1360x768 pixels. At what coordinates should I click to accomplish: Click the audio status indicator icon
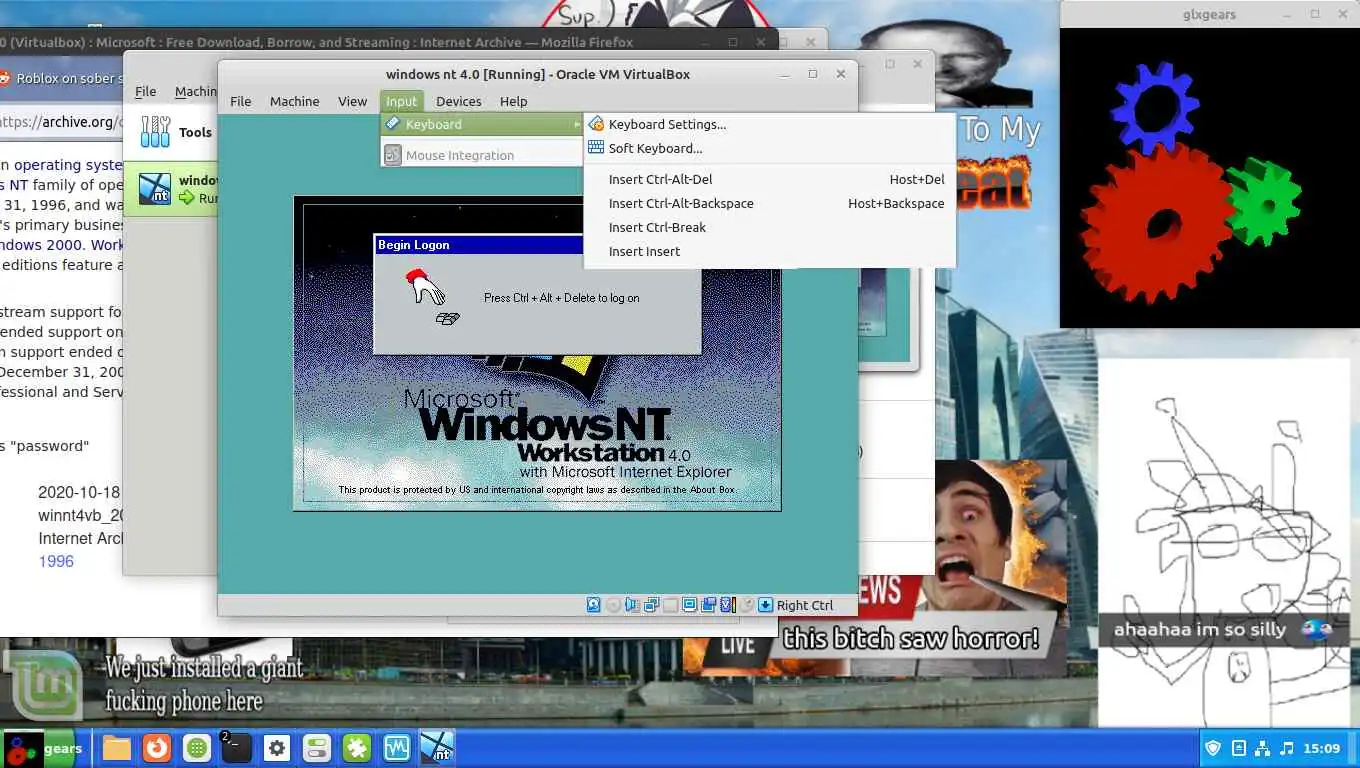(632, 605)
